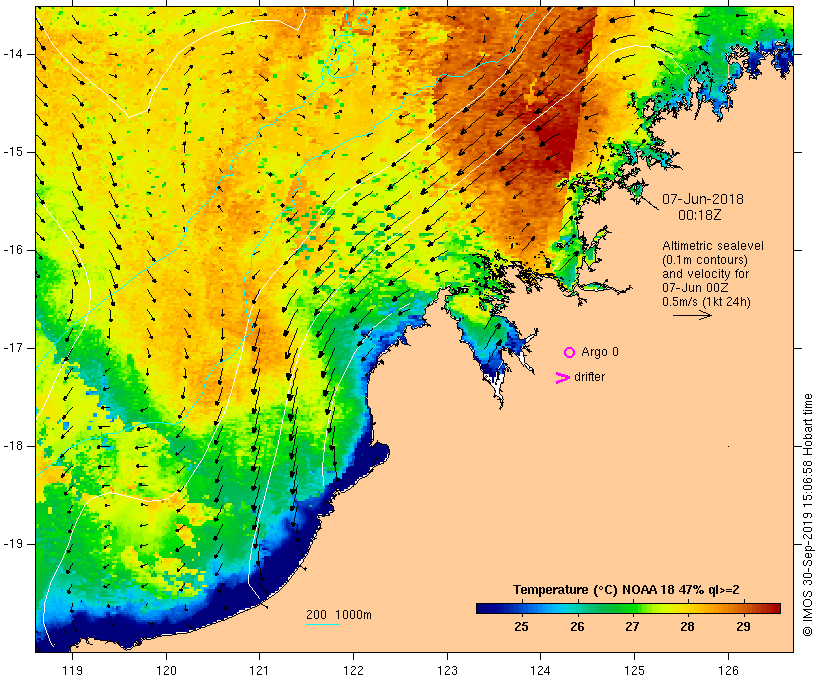The width and height of the screenshot is (820, 680).
Task: Click the 'and velocity for' text line
Action: 705,274
